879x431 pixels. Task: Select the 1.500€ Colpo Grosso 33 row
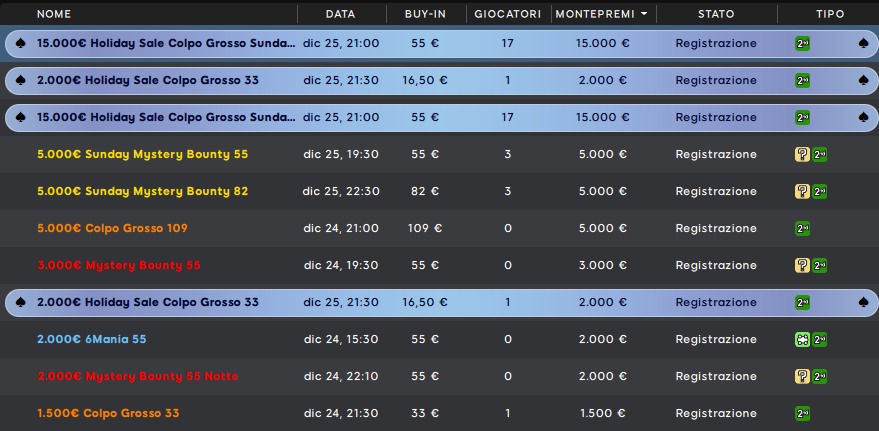click(x=440, y=414)
